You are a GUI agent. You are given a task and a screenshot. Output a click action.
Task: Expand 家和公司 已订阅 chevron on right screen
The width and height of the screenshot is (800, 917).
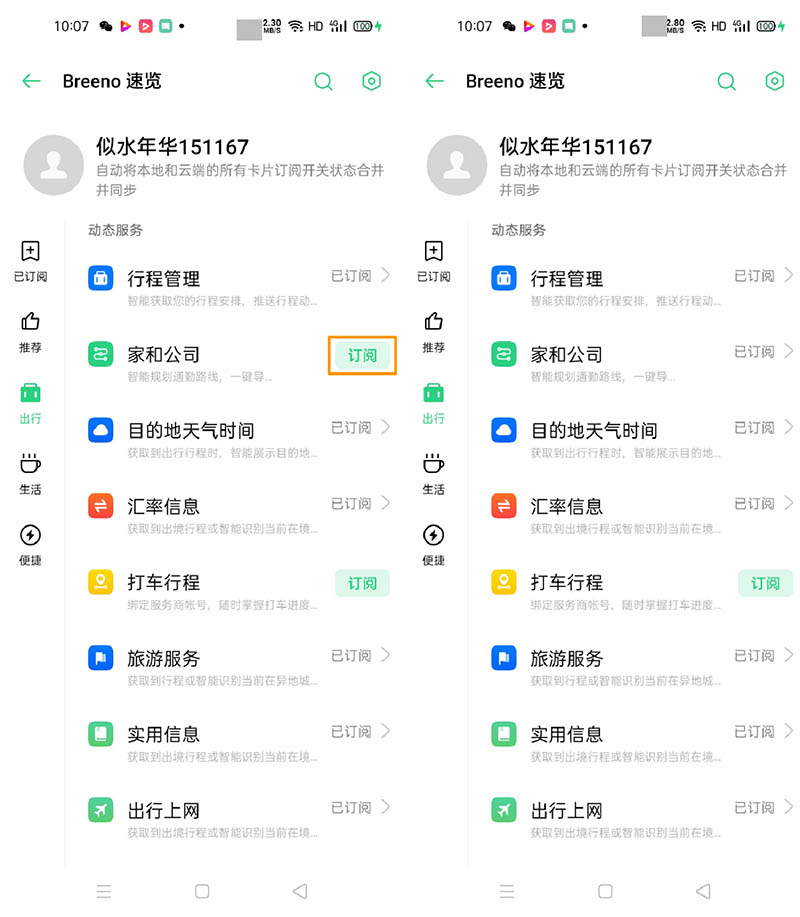coord(788,351)
